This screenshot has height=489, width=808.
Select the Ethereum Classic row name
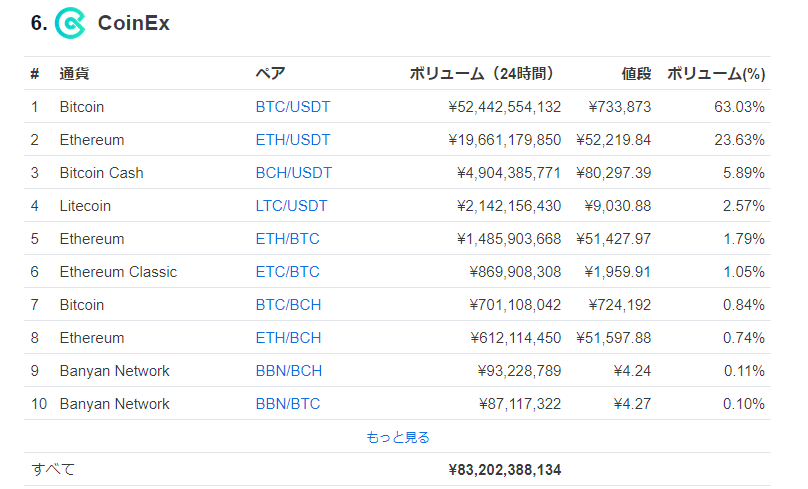(118, 272)
